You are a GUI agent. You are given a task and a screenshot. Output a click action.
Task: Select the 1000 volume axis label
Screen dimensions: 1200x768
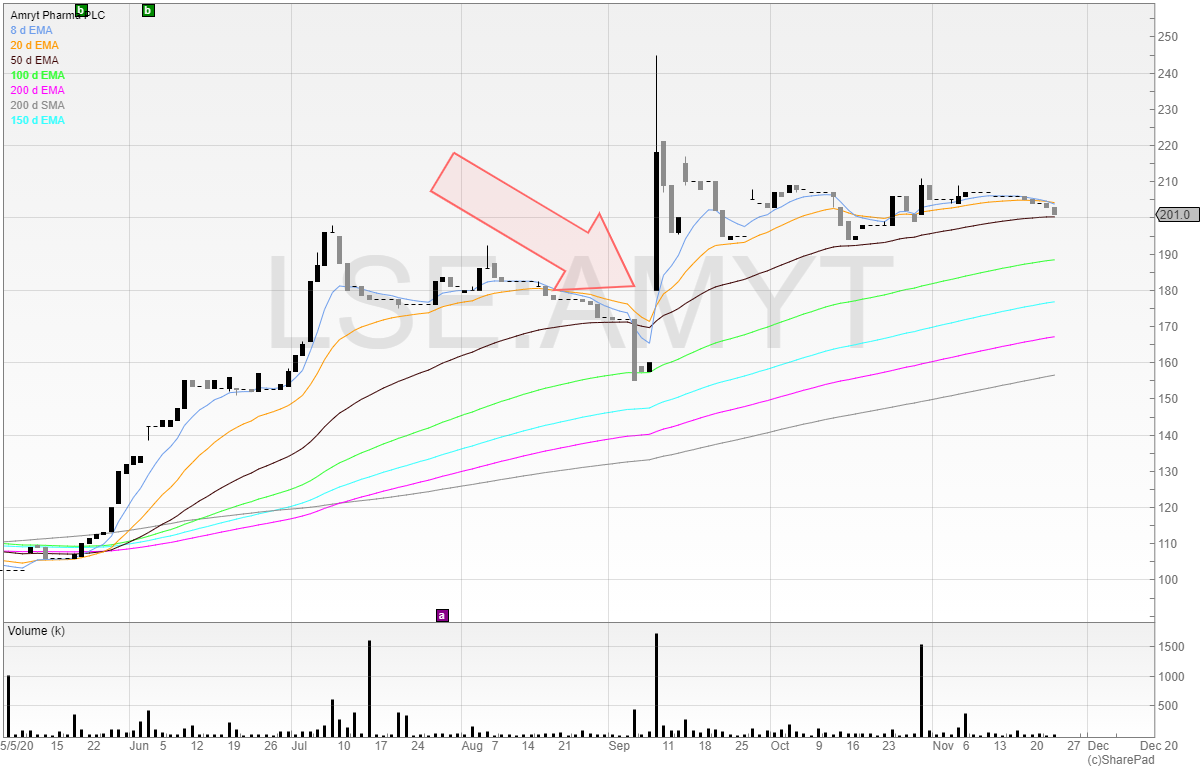pos(1171,677)
